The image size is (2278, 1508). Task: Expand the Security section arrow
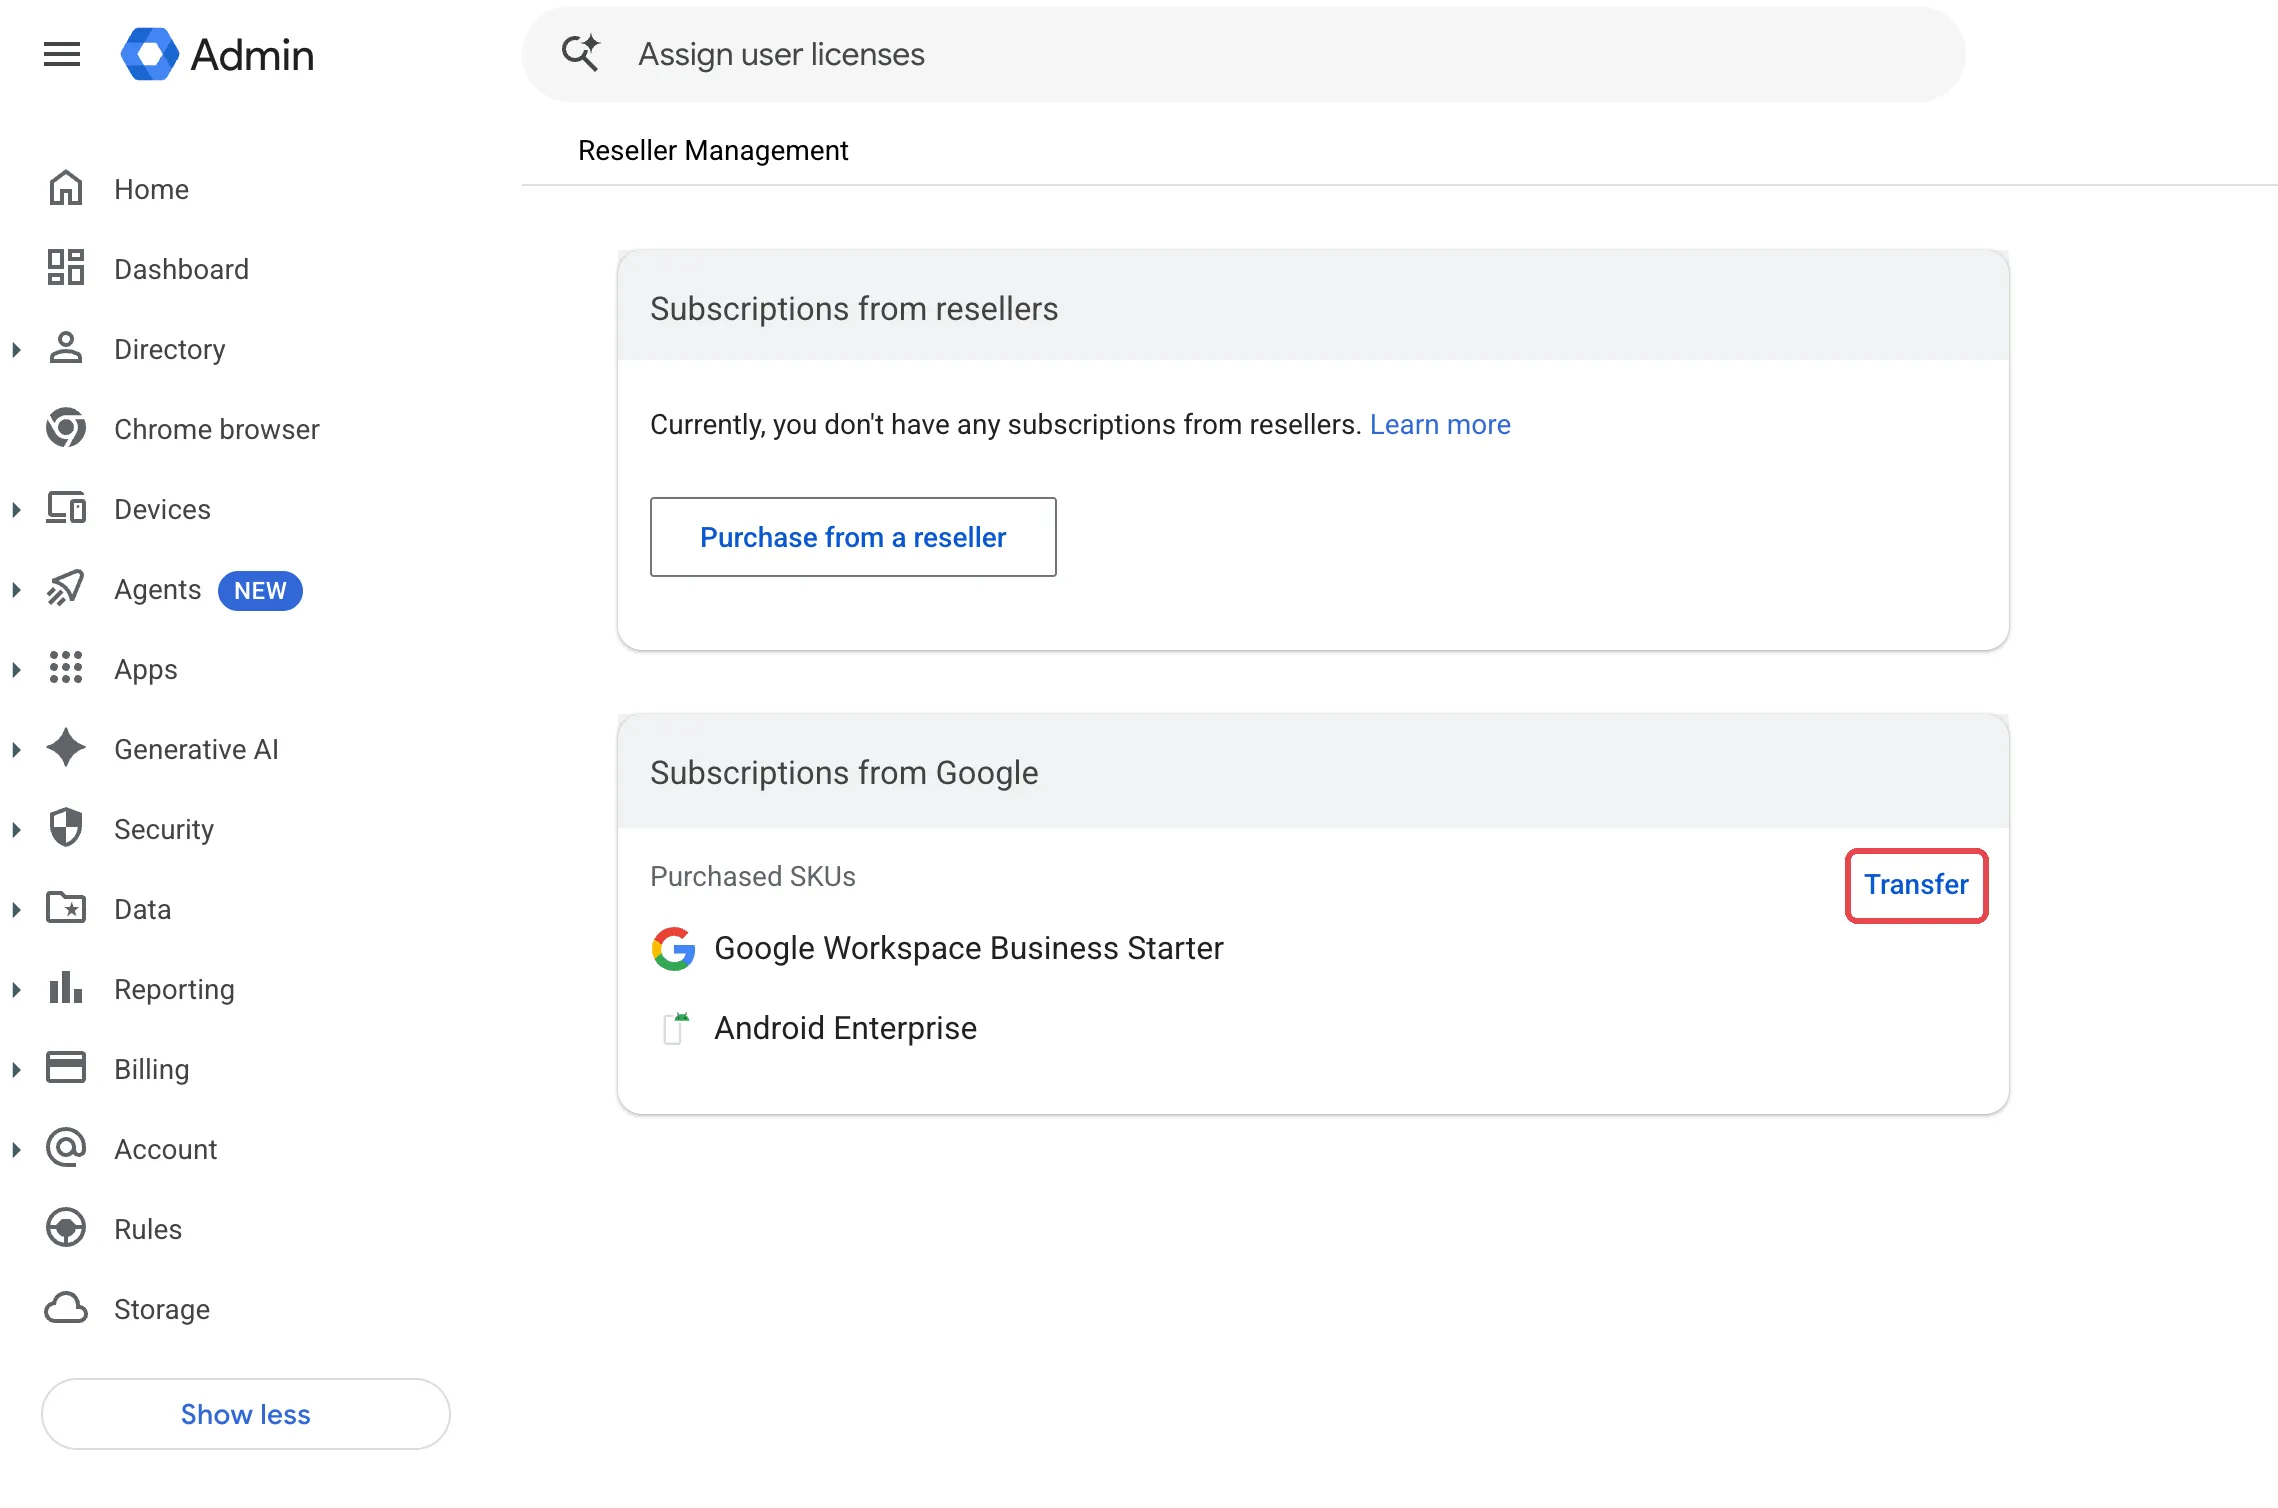click(x=16, y=829)
